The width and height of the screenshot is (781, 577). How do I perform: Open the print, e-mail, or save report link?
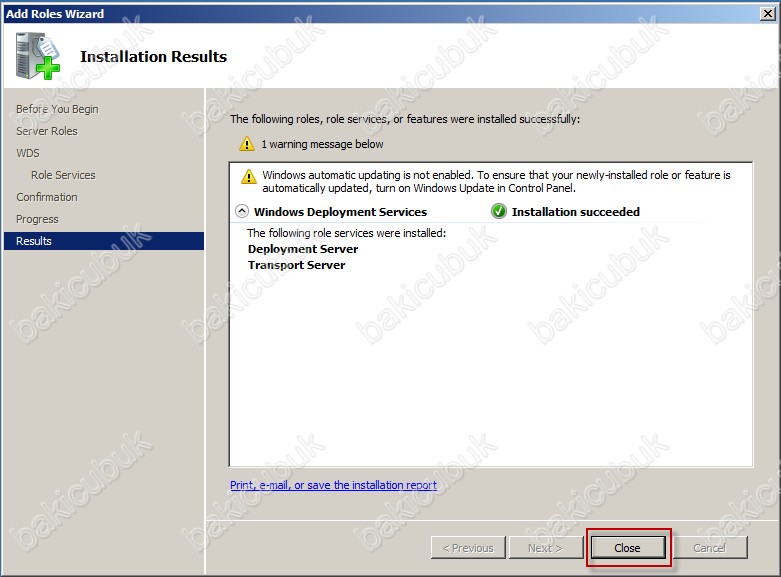tap(333, 485)
